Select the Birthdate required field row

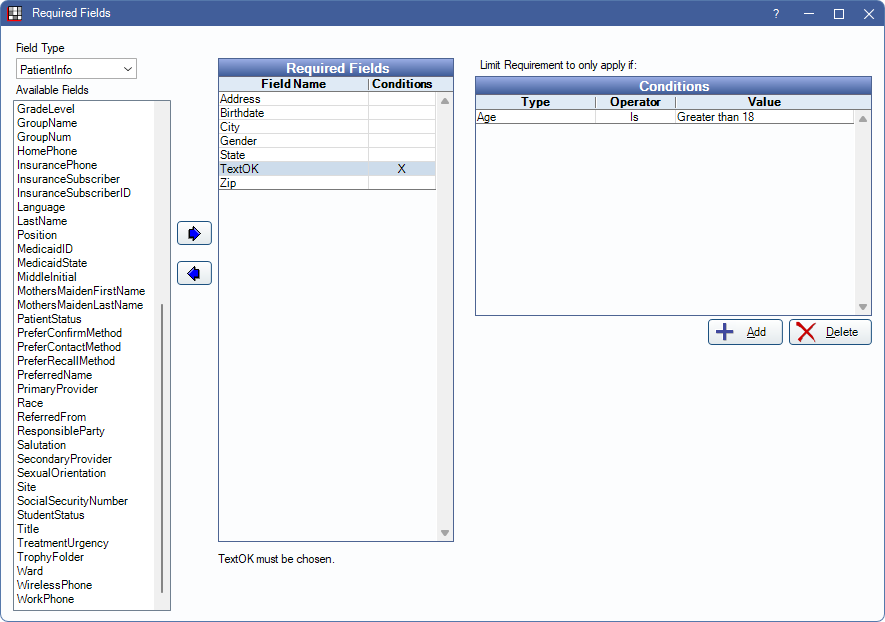tap(293, 113)
